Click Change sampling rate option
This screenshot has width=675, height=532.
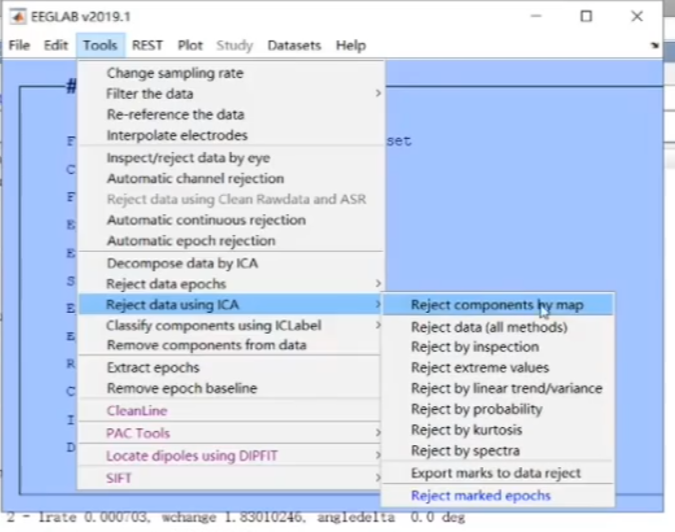click(x=174, y=72)
